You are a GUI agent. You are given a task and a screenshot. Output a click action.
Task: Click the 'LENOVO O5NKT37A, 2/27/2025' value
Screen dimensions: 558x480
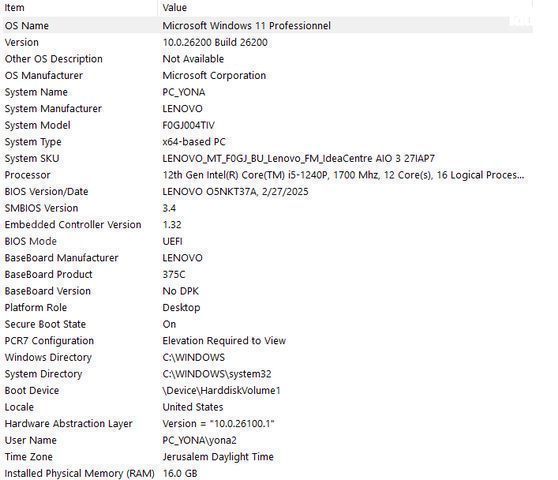click(x=235, y=191)
